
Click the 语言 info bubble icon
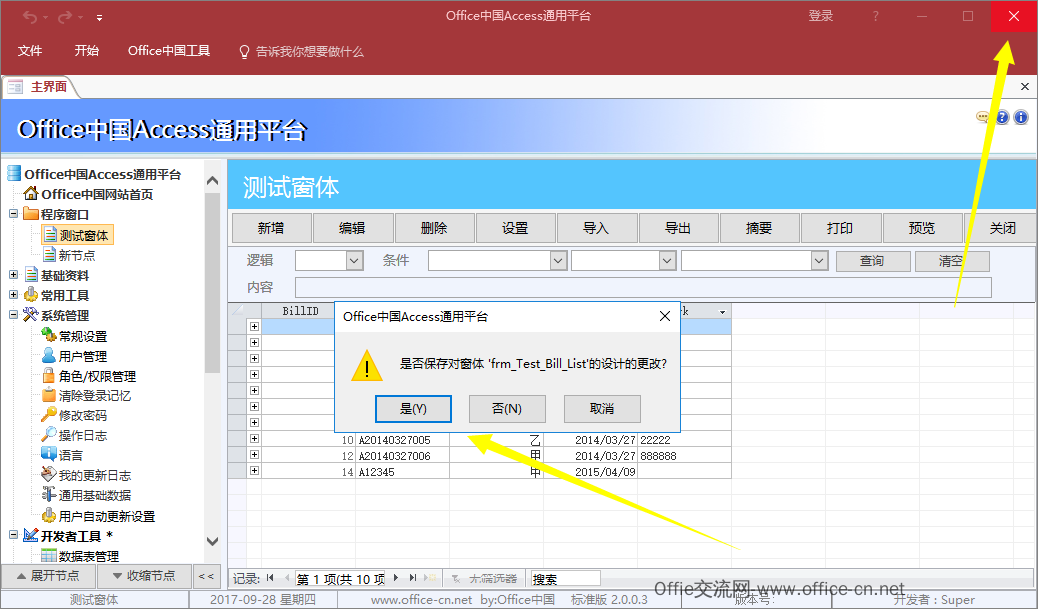(x=49, y=454)
